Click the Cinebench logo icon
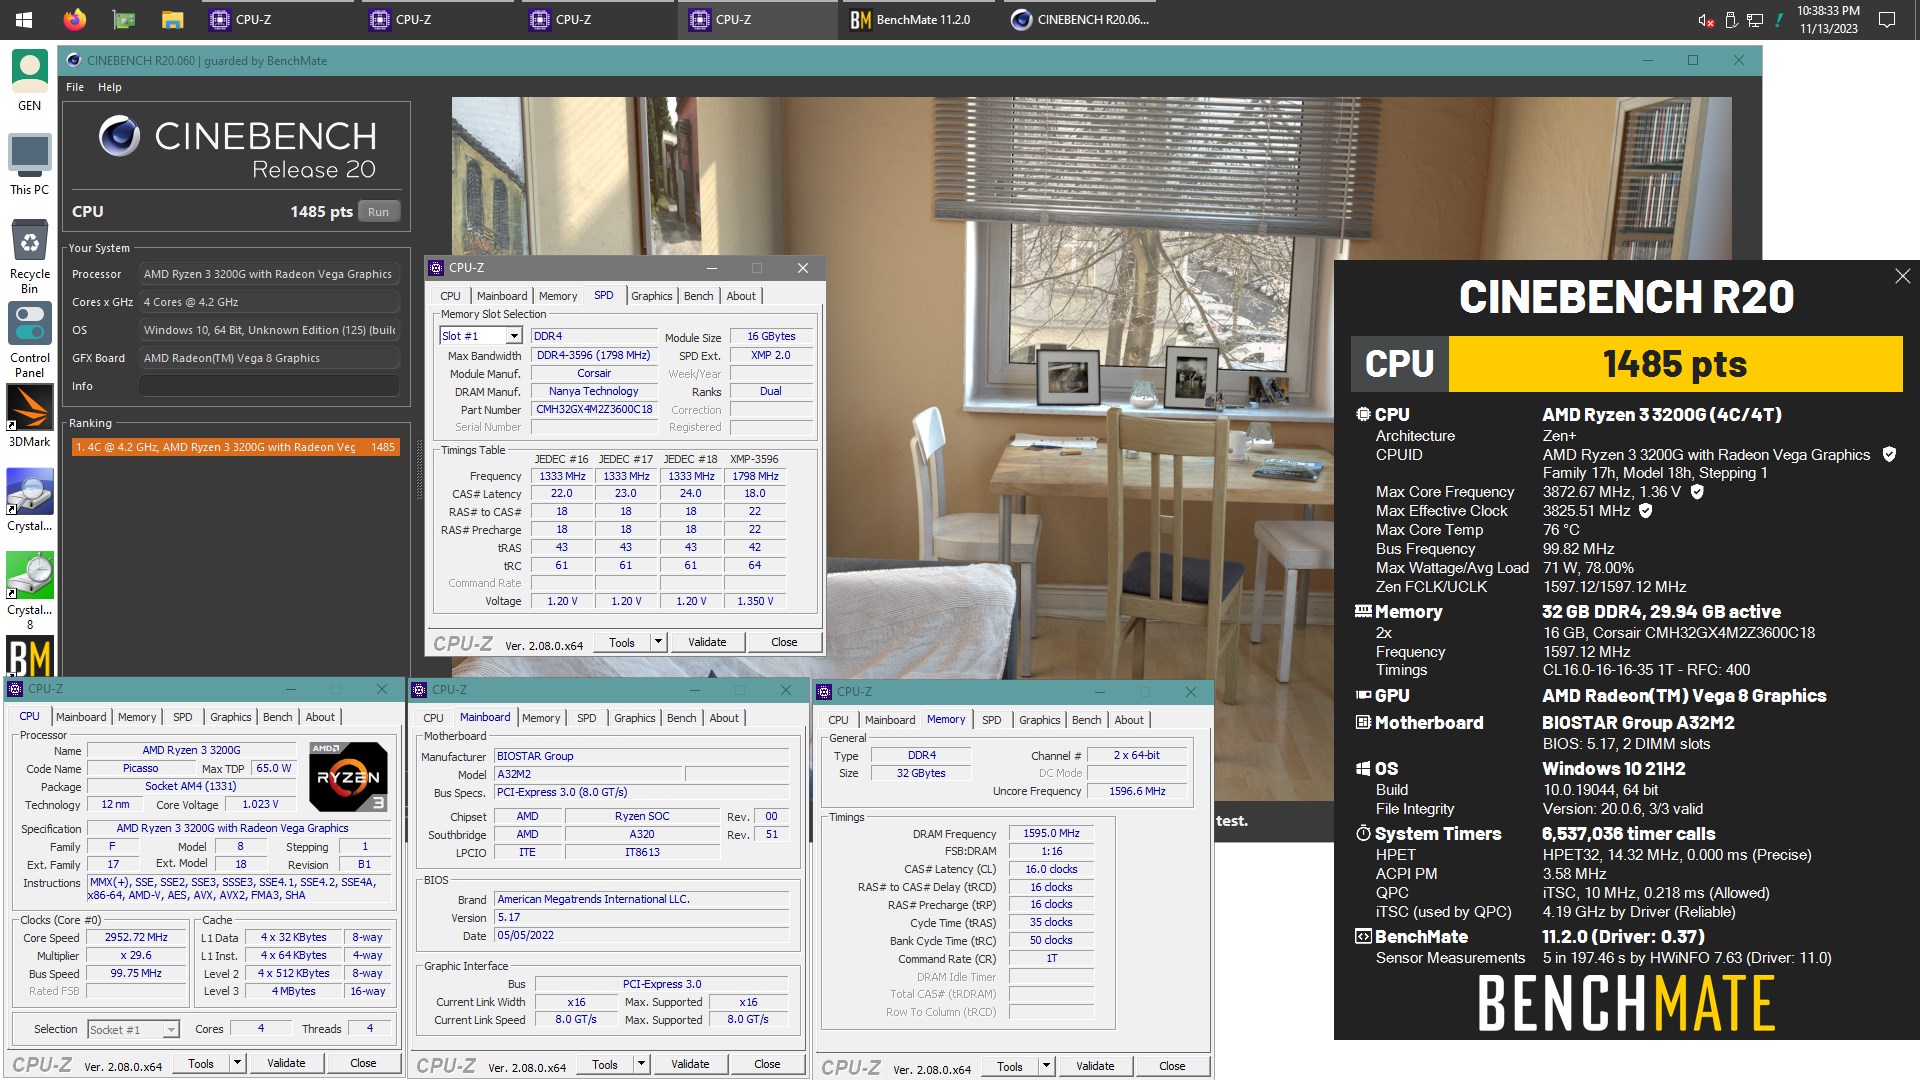 coord(119,135)
